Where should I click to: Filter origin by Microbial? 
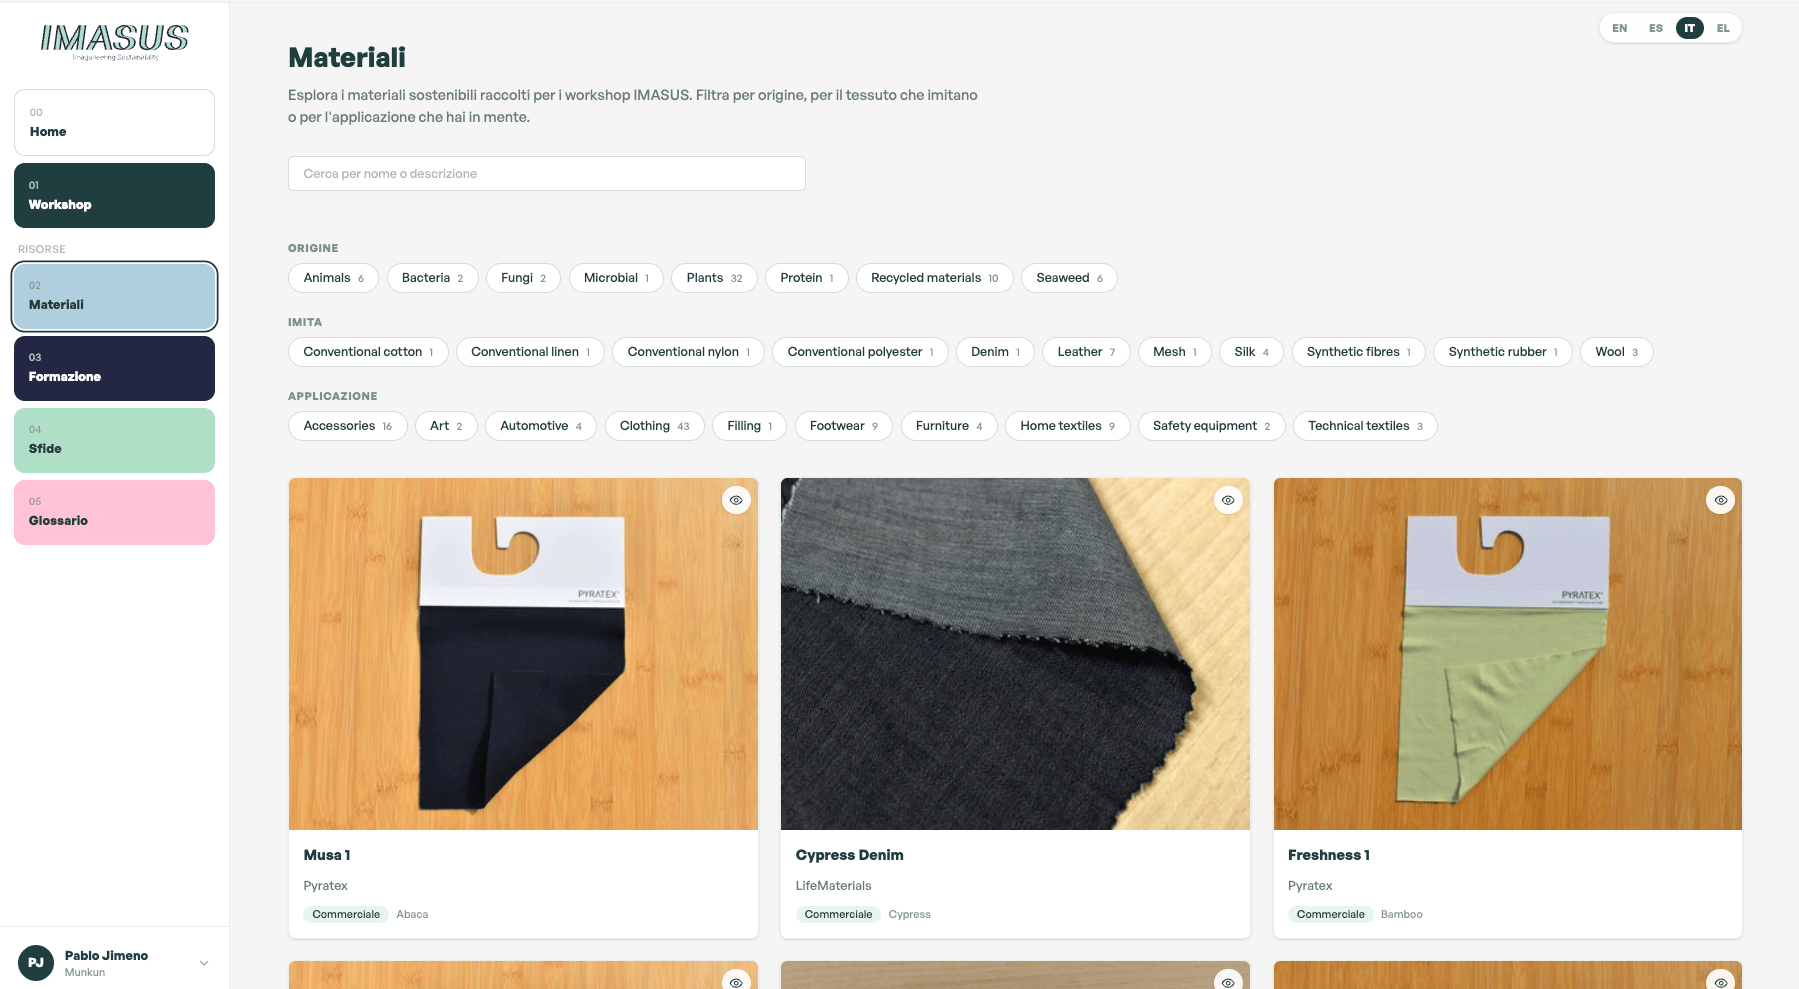(x=616, y=278)
